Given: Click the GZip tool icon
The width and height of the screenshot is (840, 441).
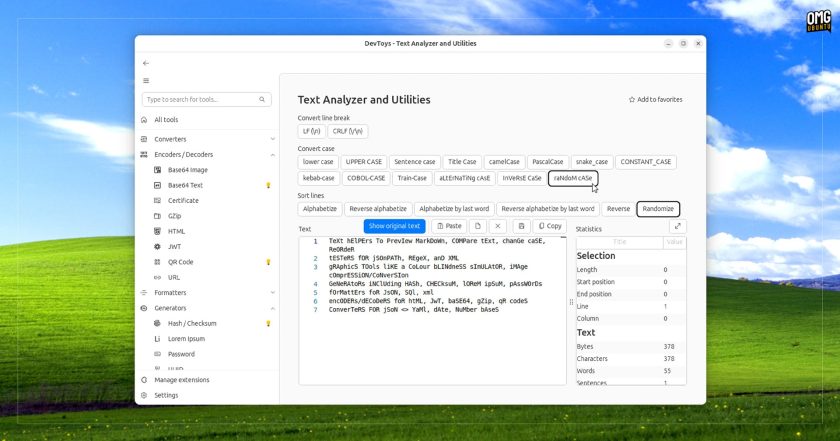Looking at the screenshot, I should 158,216.
